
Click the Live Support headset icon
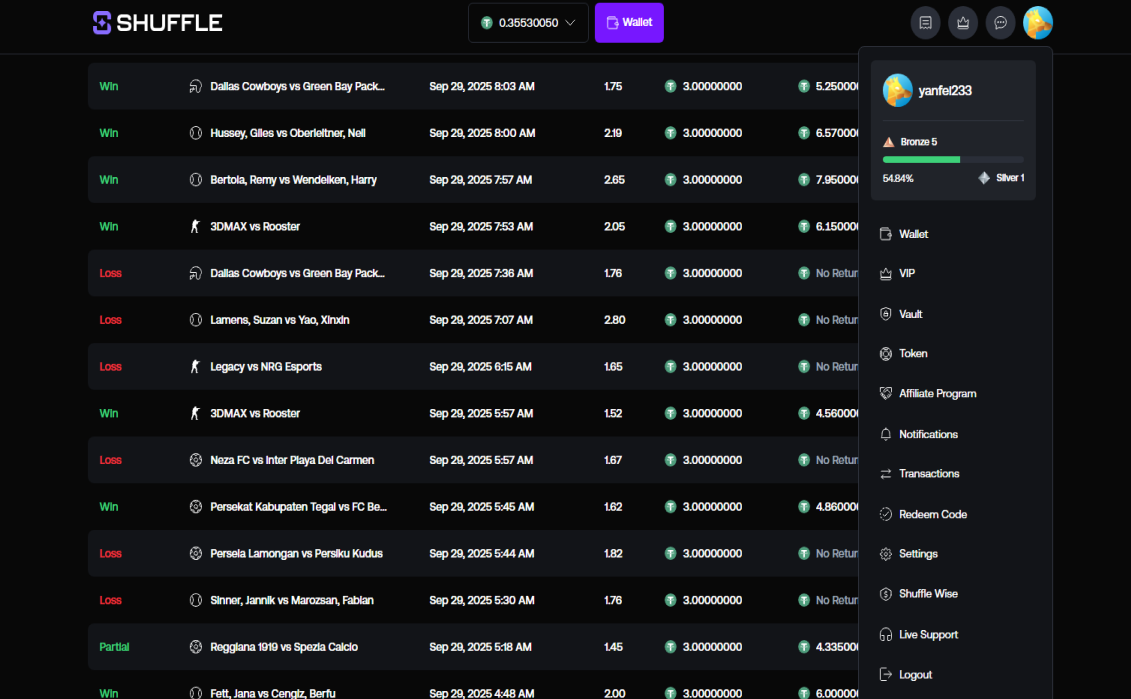point(885,634)
